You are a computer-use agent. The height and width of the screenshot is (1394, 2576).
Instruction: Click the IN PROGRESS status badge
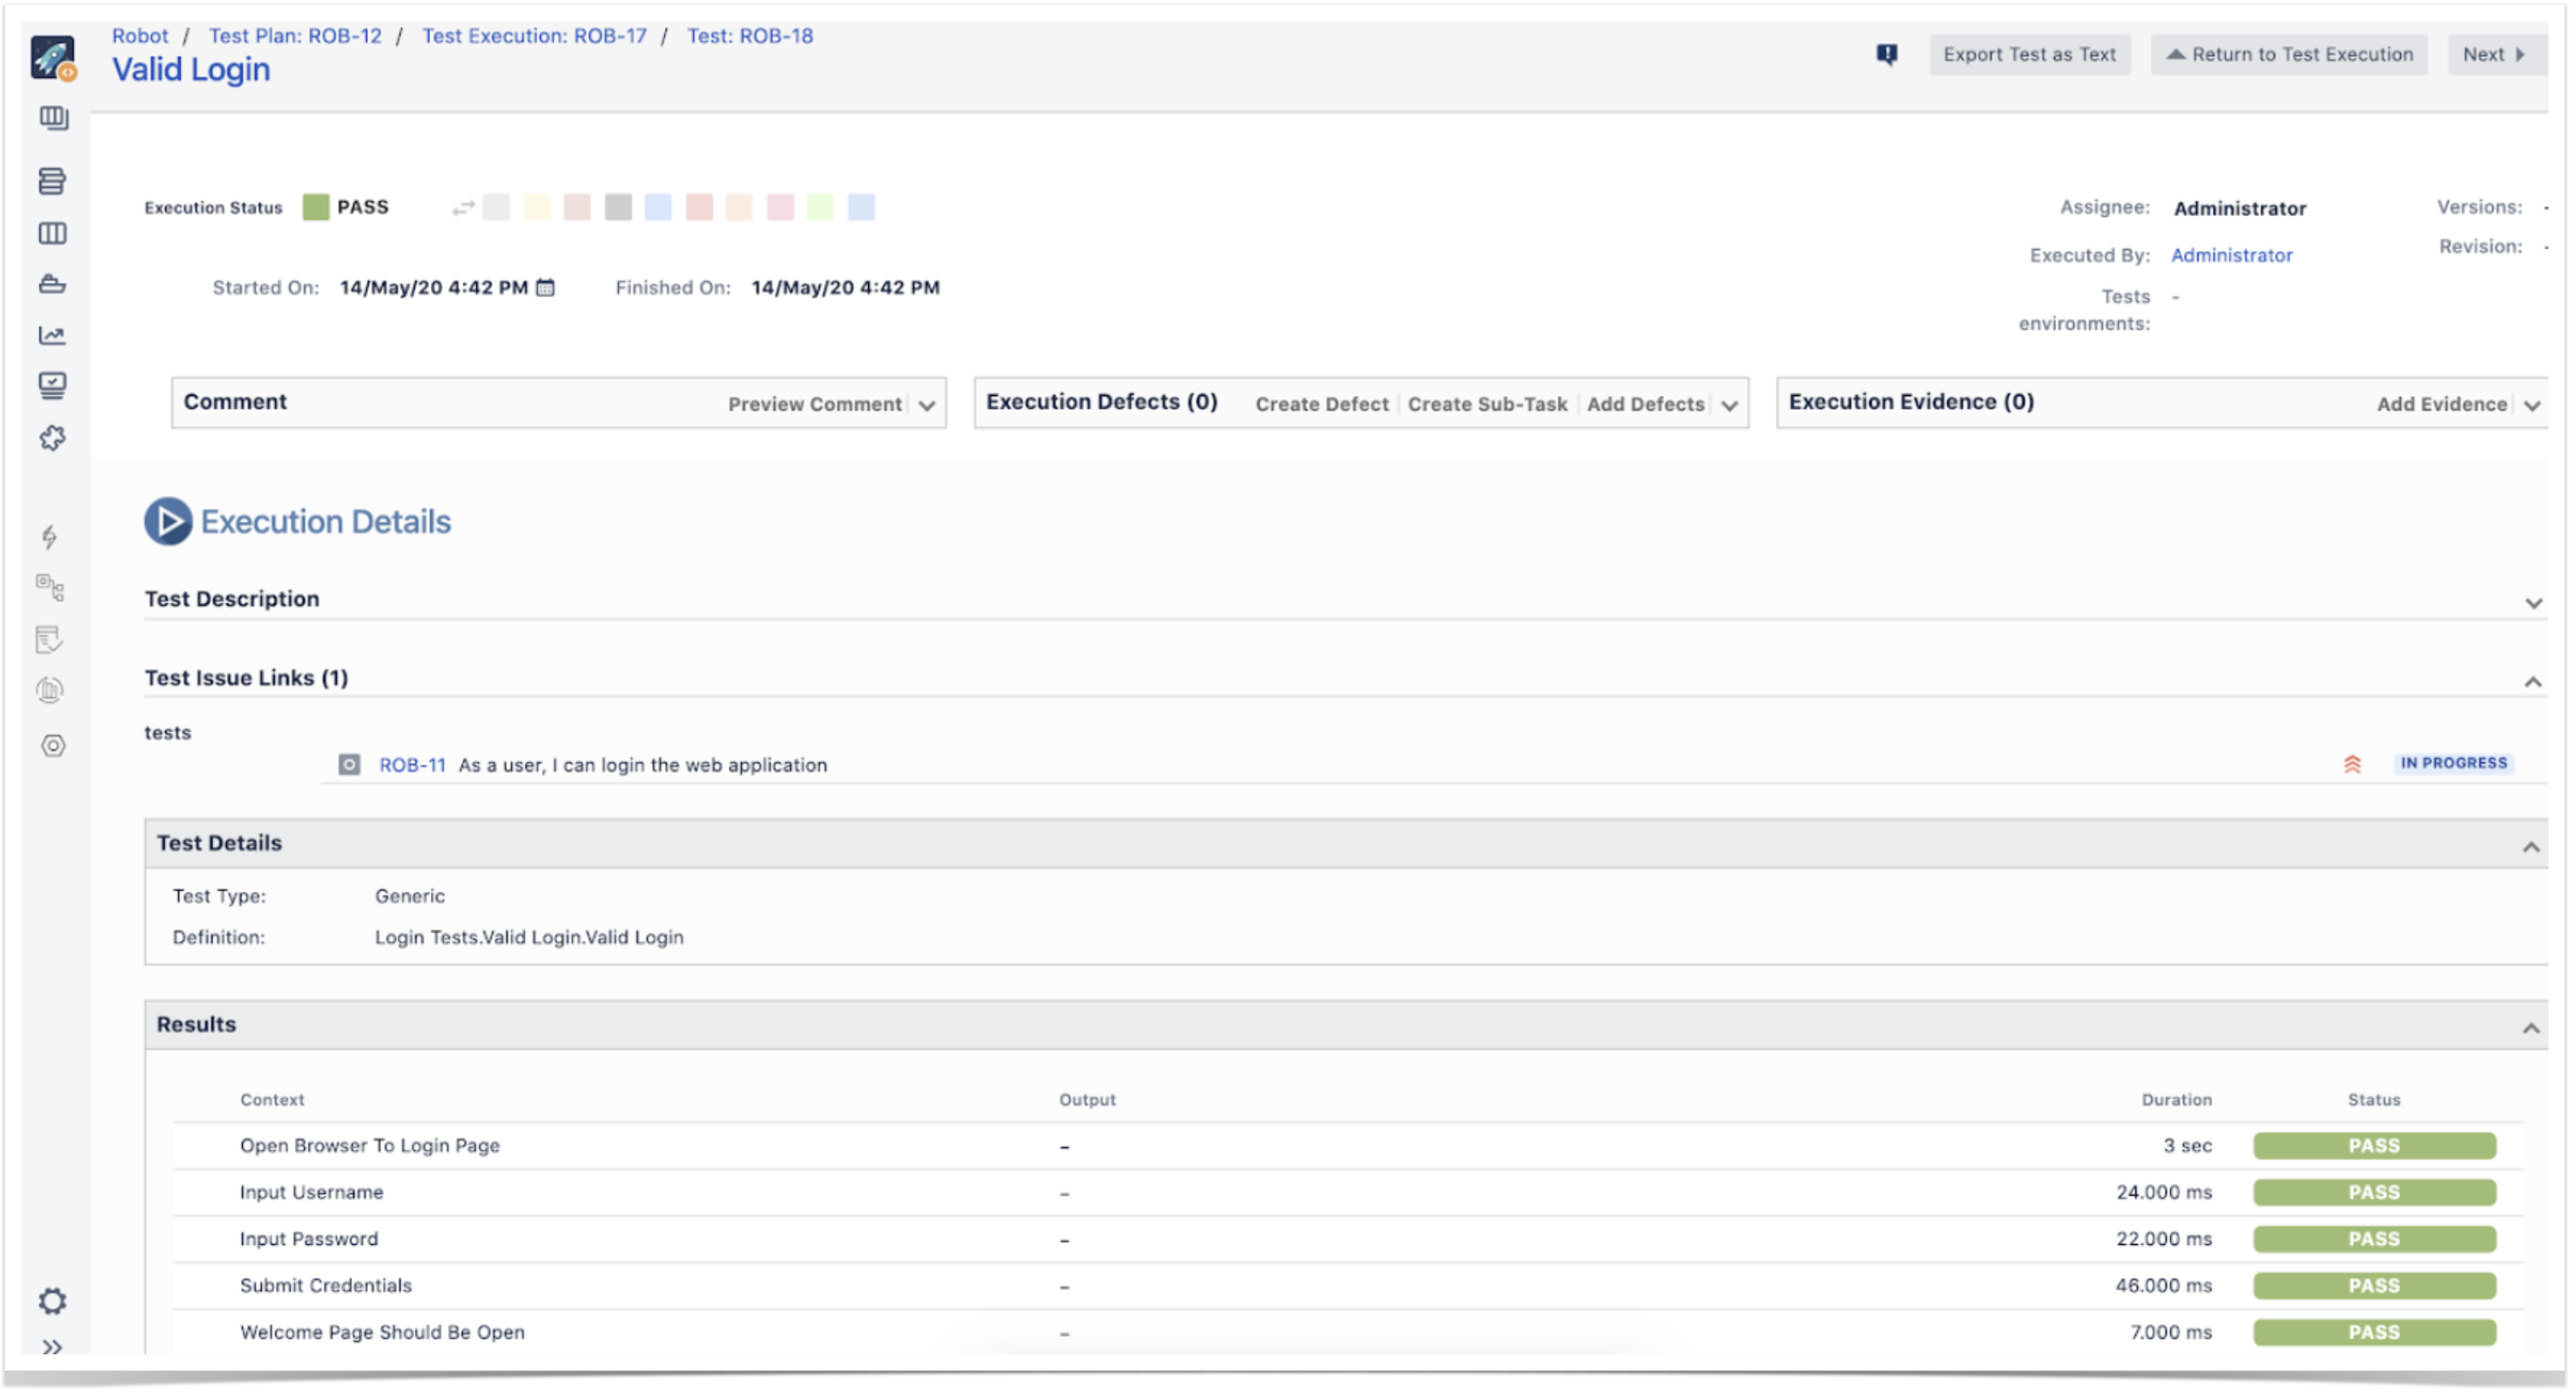(x=2455, y=764)
